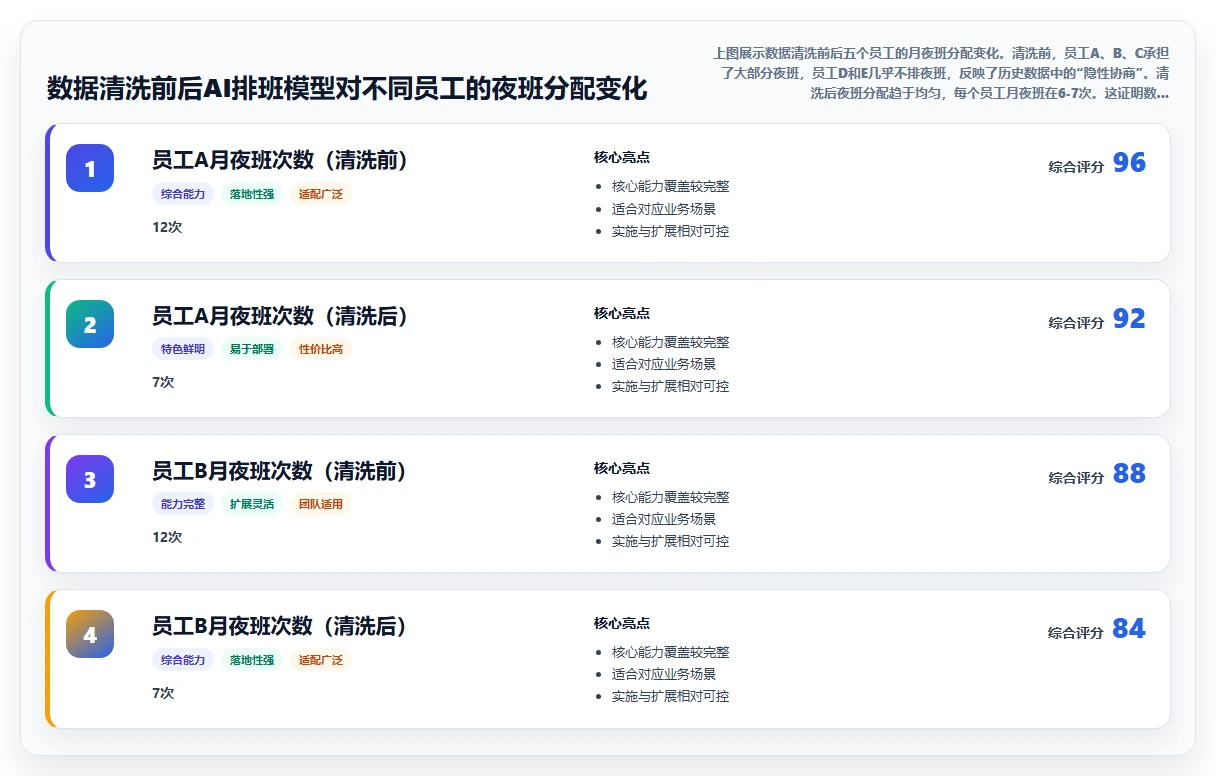This screenshot has width=1216, height=776.
Task: Click bullet 核心能力覆盖较完整 in the rank 3 card
Action: click(671, 497)
